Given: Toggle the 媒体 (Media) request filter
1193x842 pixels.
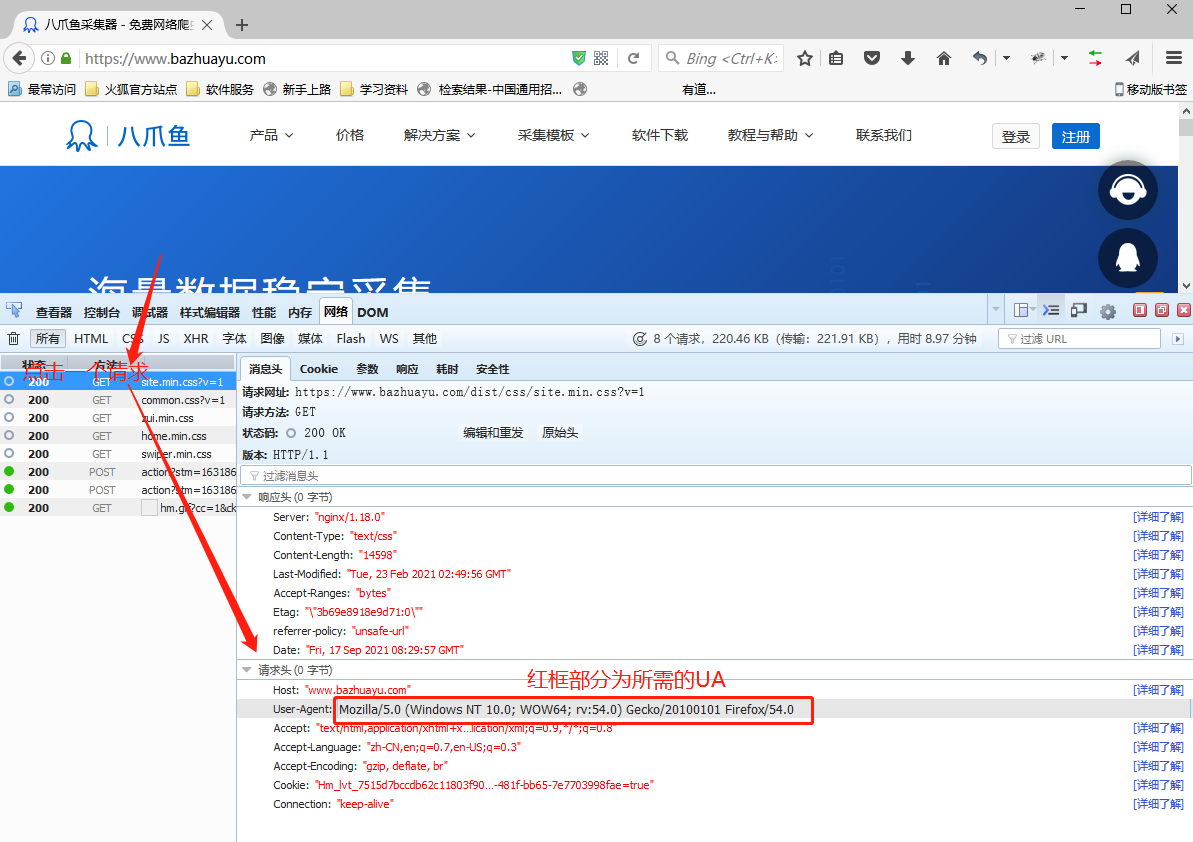Looking at the screenshot, I should pos(310,339).
